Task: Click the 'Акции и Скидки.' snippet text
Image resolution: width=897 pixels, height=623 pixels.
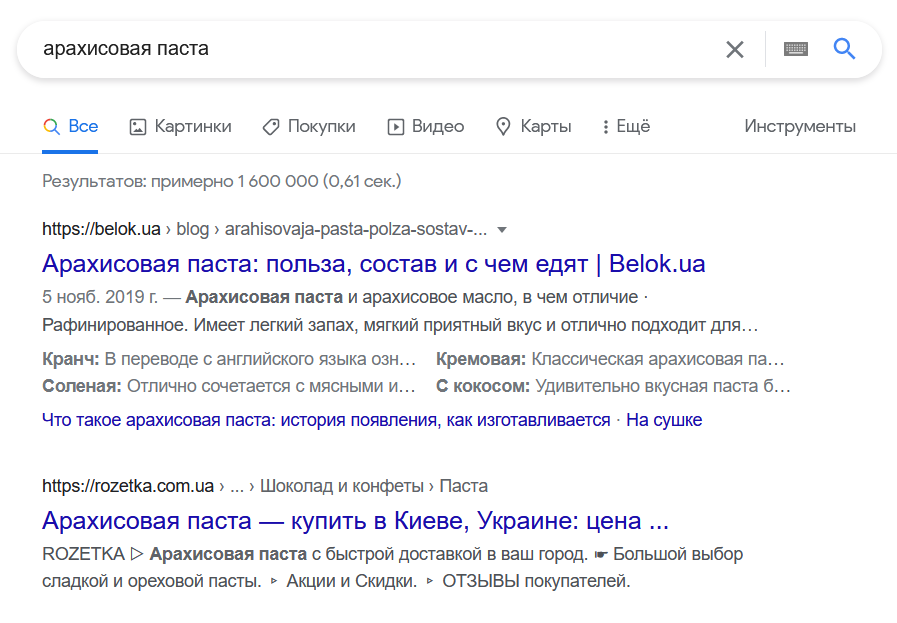Action: click(x=352, y=582)
